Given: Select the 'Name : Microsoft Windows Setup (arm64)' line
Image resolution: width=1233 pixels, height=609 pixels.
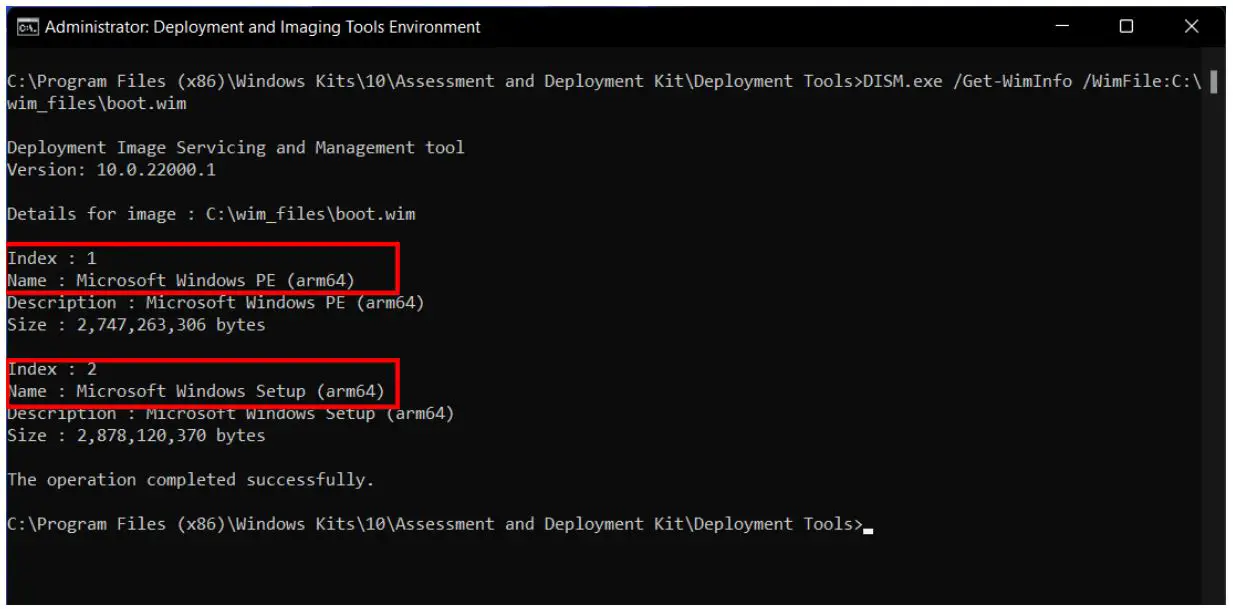Looking at the screenshot, I should pos(196,391).
